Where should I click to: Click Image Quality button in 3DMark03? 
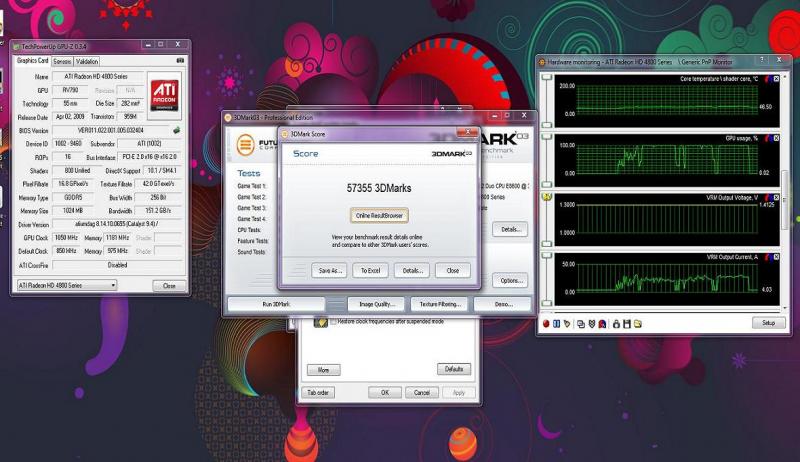coord(376,304)
